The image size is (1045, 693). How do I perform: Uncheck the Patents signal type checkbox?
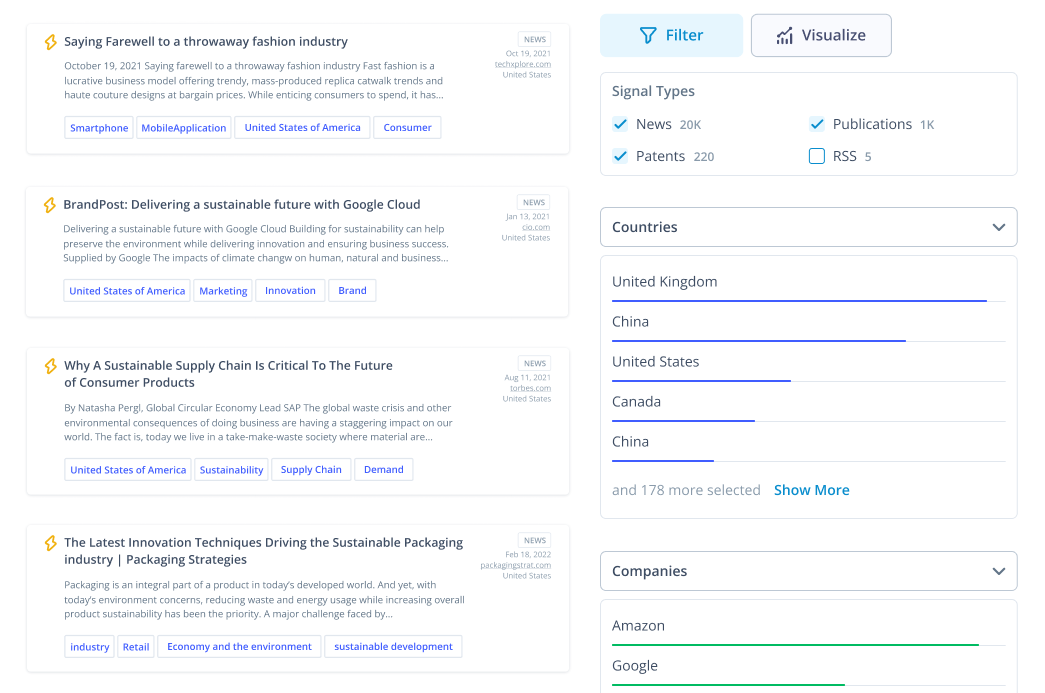pos(620,156)
